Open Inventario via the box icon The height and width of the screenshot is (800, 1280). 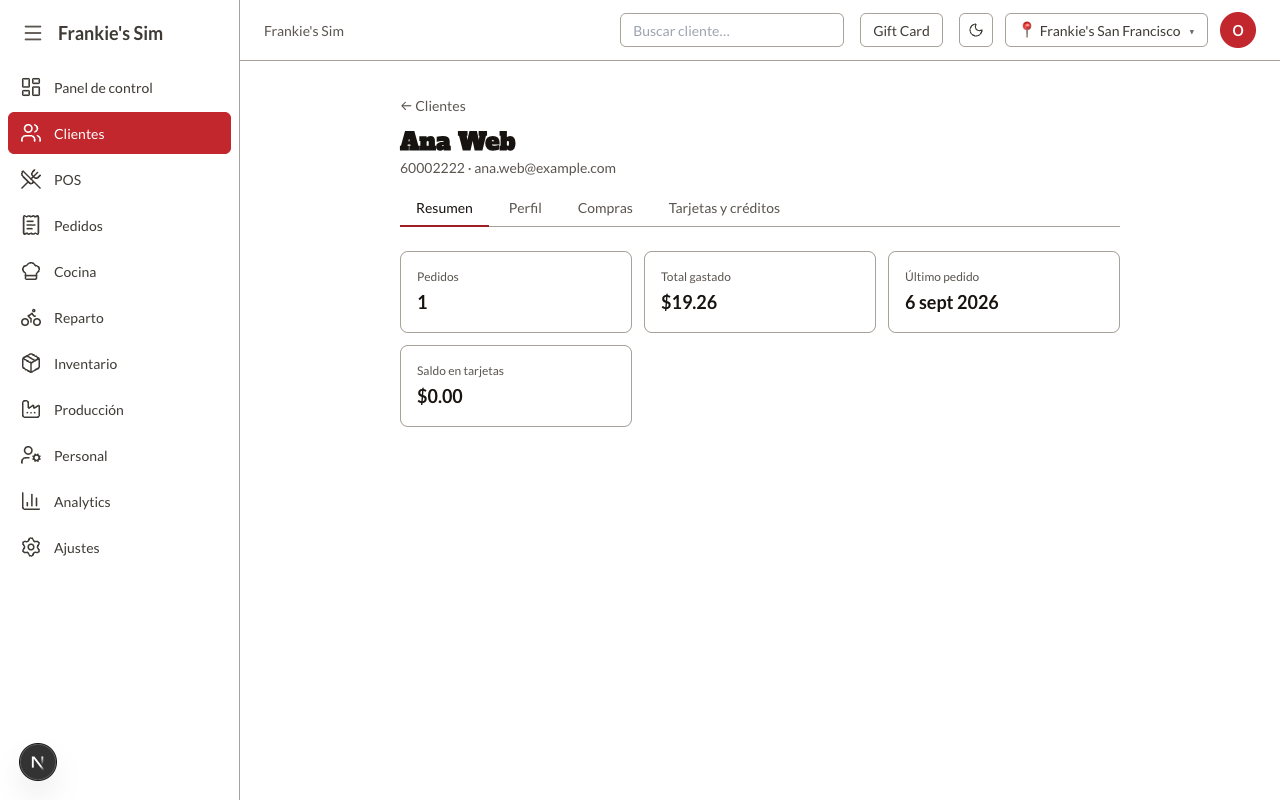point(31,363)
